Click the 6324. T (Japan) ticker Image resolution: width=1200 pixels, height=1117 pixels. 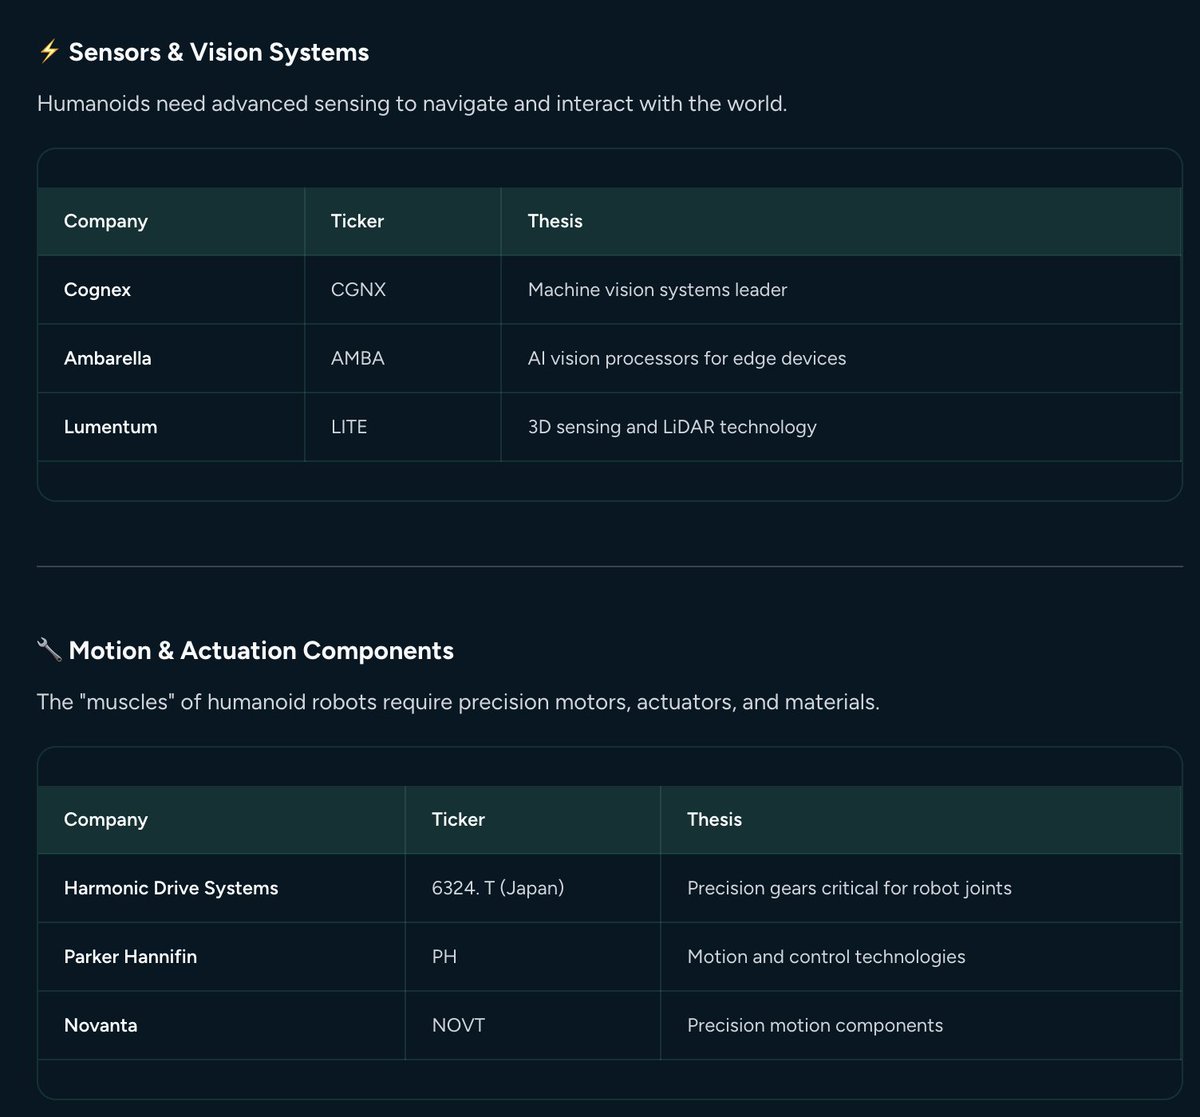(x=497, y=888)
